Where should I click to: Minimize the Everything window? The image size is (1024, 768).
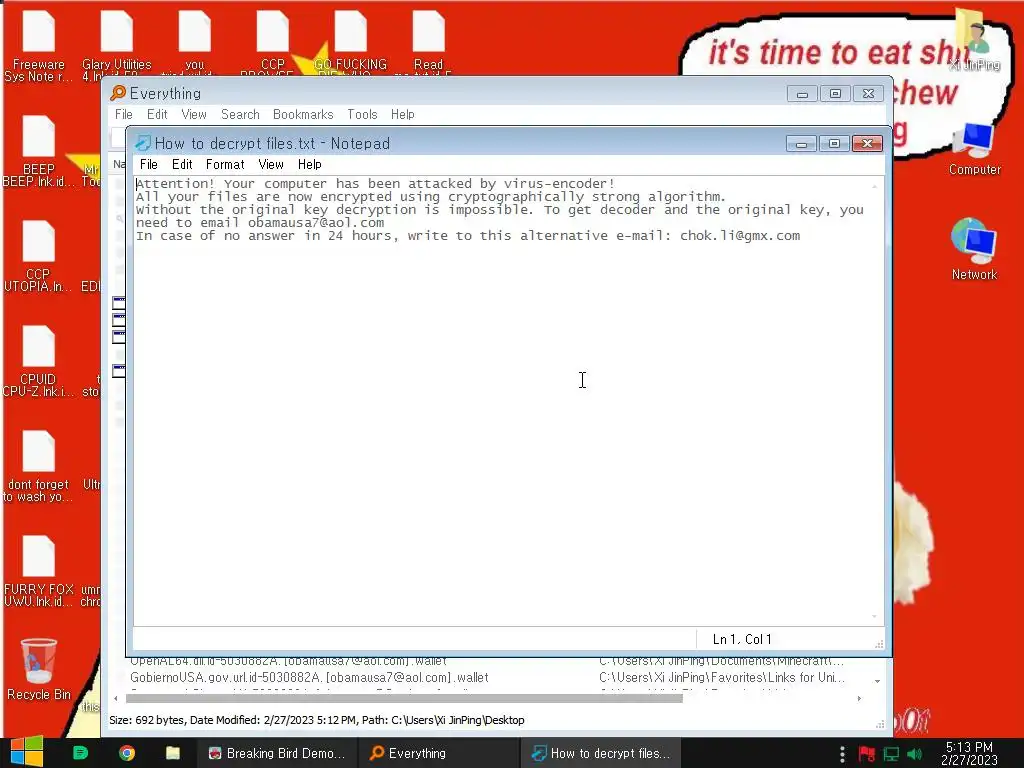(x=803, y=93)
